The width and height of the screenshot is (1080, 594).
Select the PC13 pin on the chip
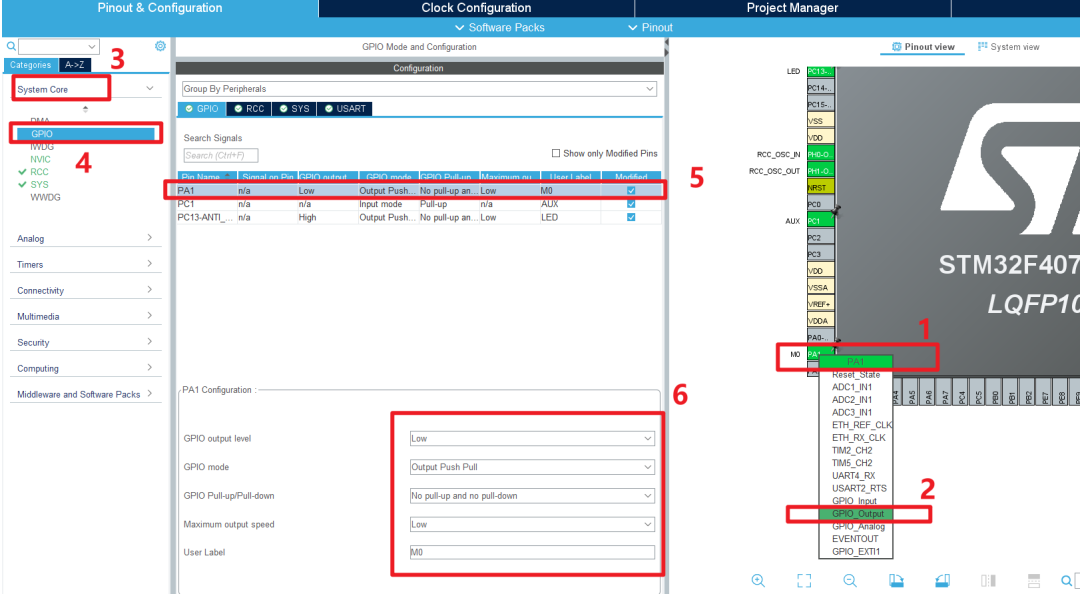(x=820, y=71)
